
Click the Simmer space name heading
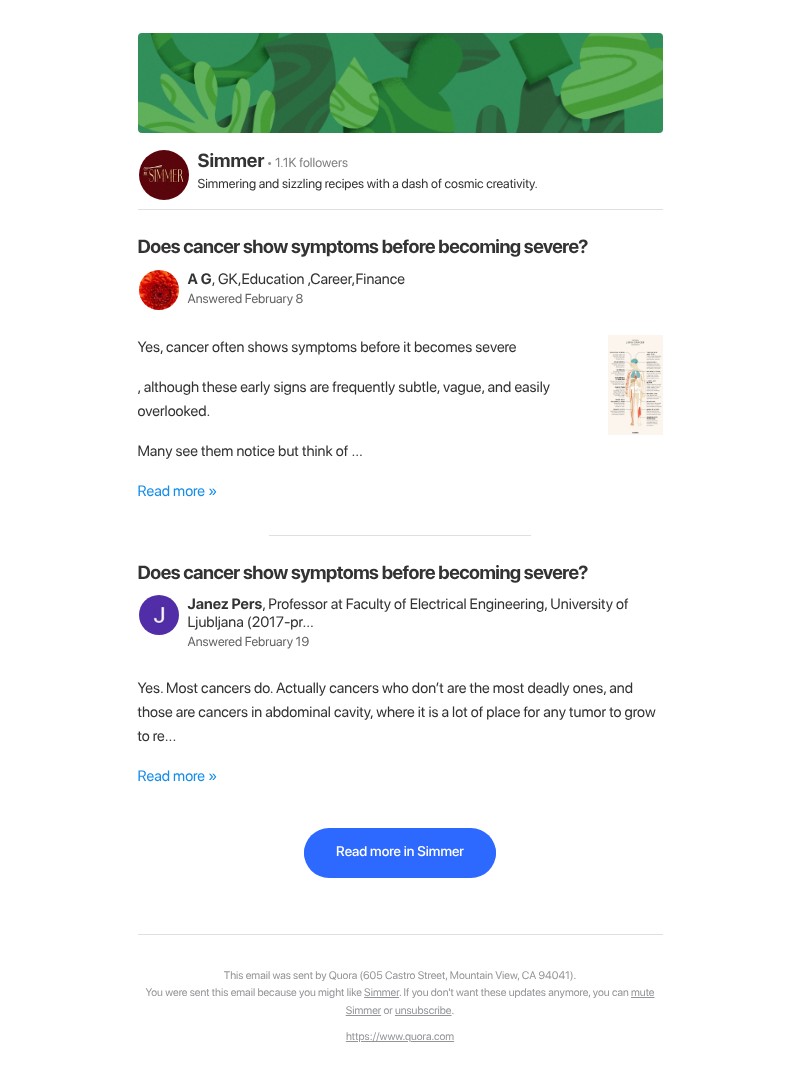point(230,161)
